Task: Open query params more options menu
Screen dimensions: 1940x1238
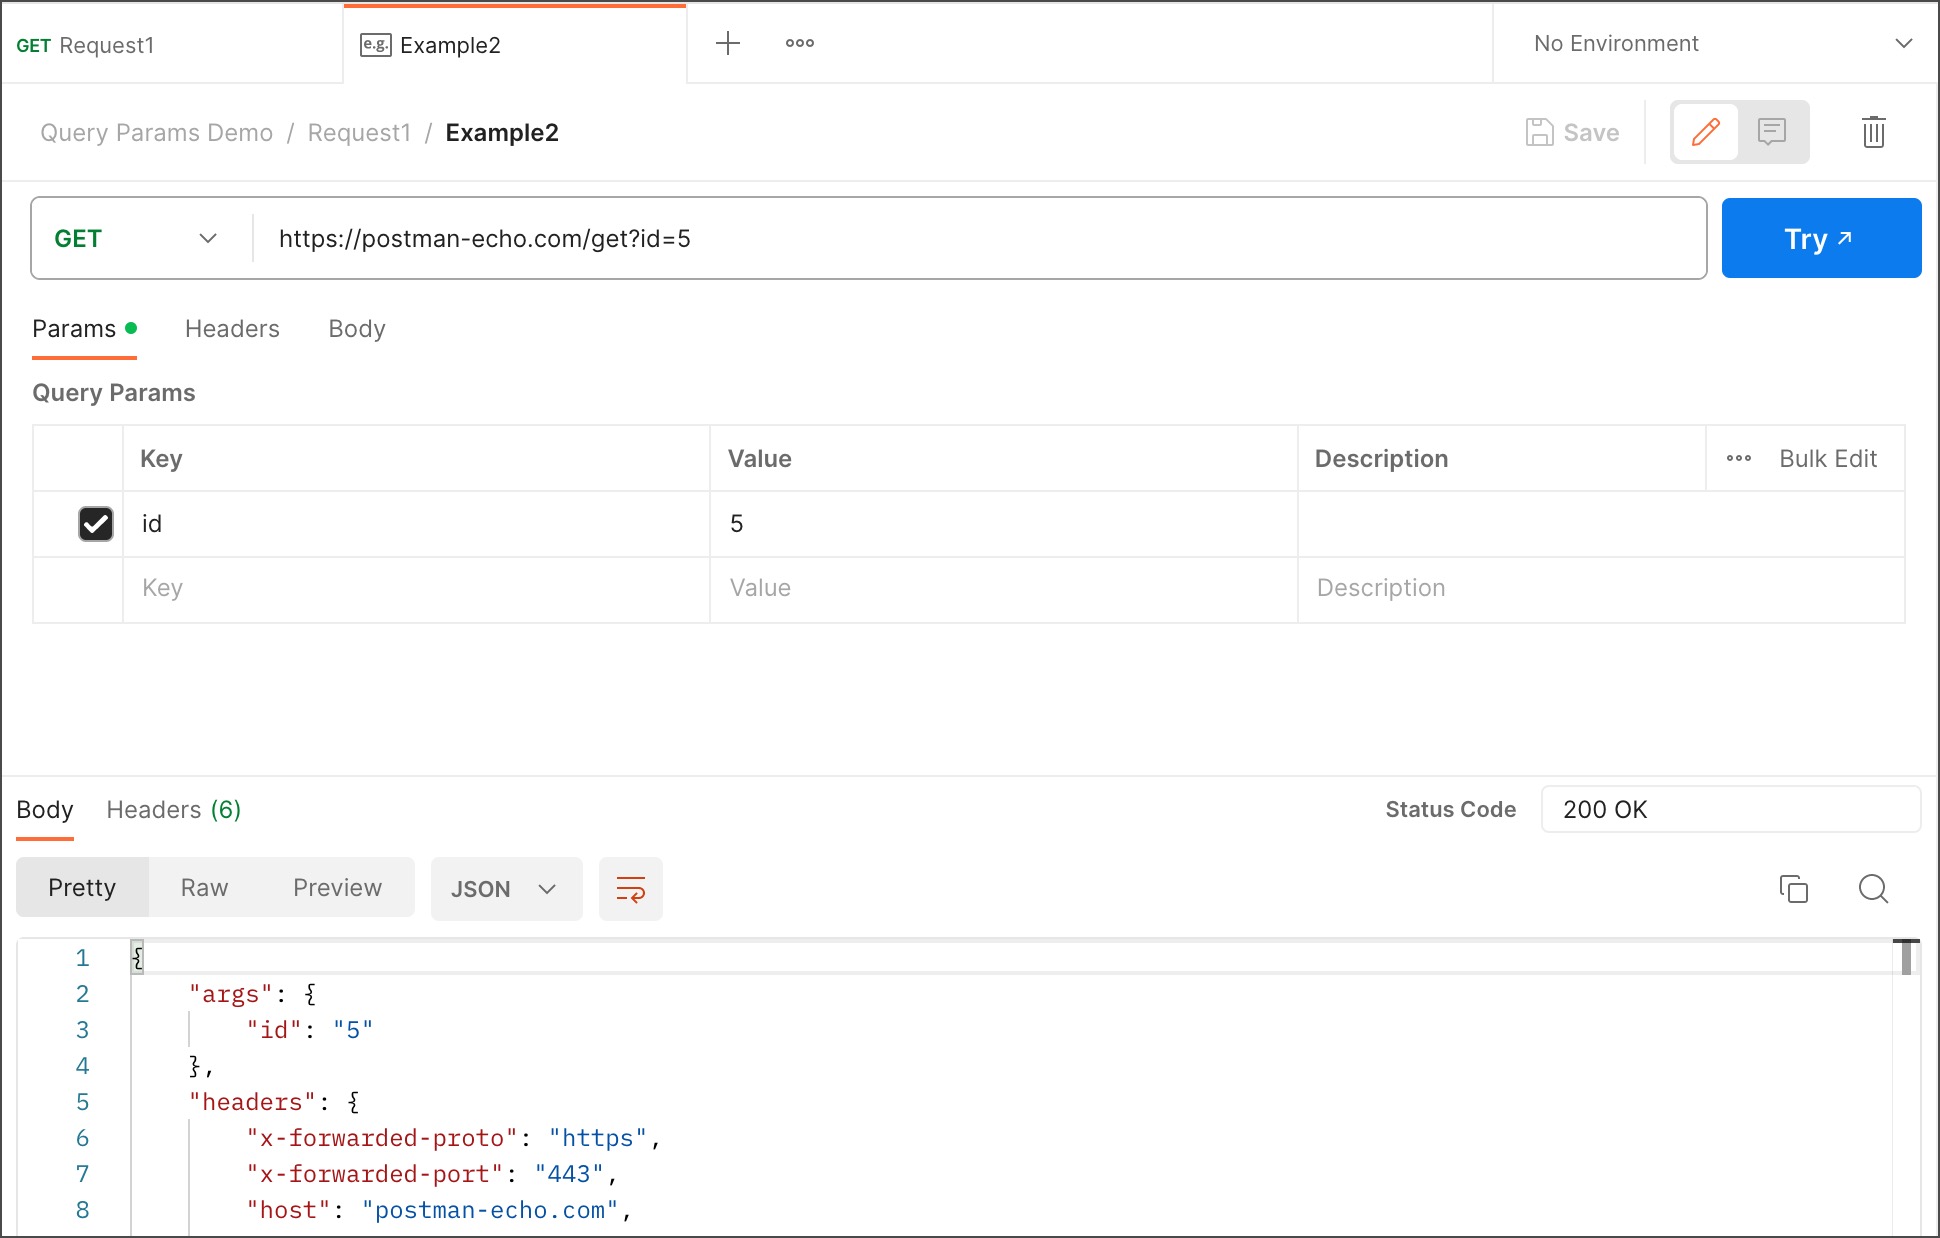Action: (1738, 458)
